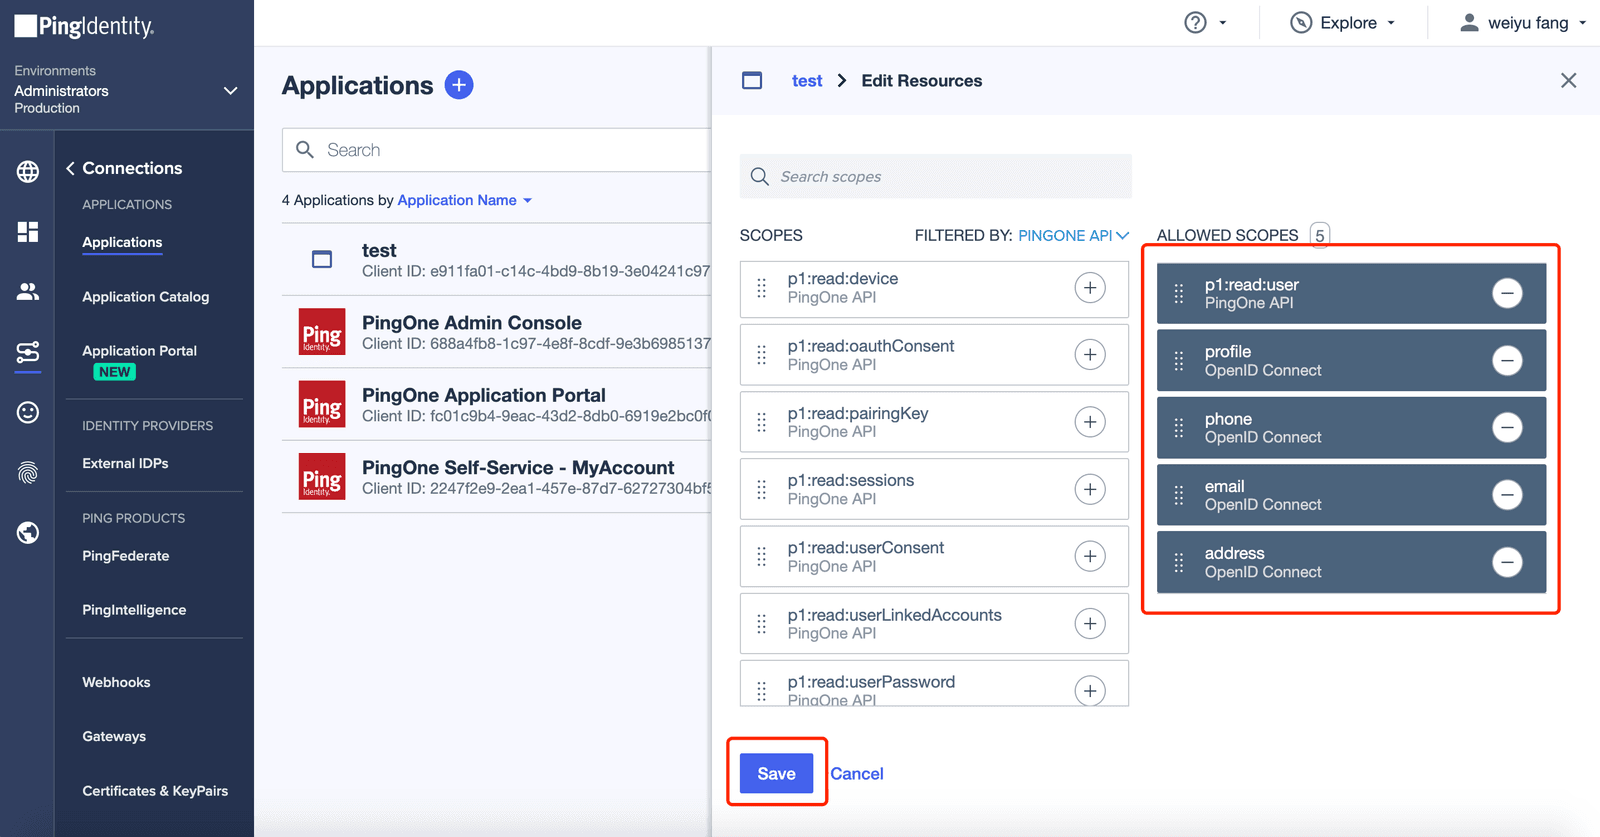Click the search magnifier in Applications search
This screenshot has height=837, width=1600.
click(x=305, y=149)
